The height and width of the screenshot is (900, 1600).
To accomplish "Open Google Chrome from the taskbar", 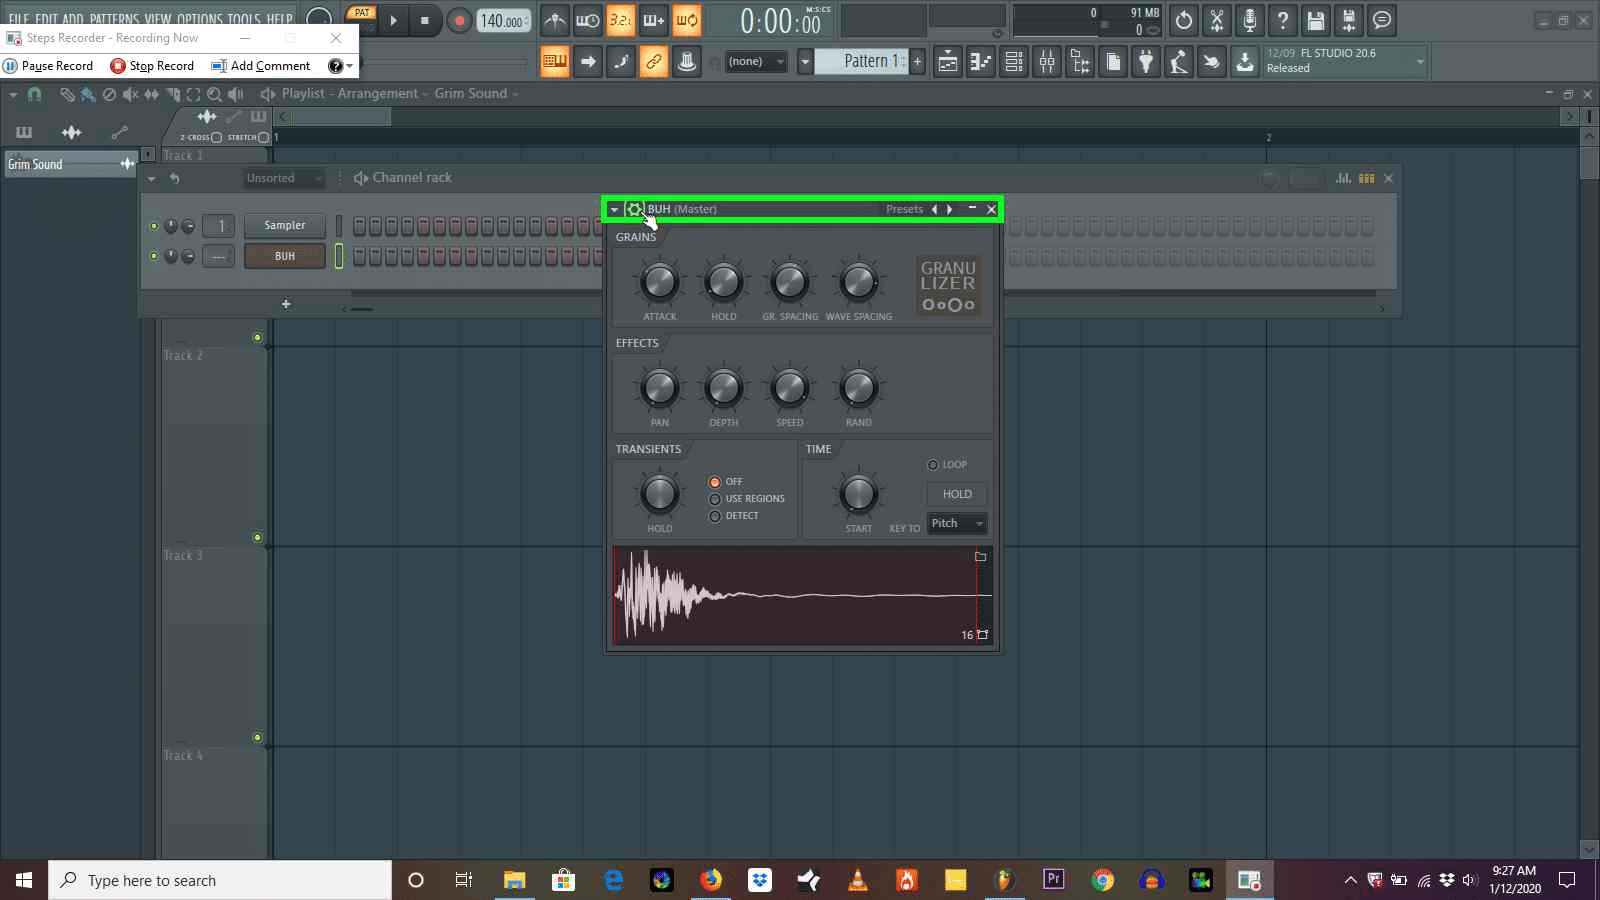I will tap(1103, 880).
